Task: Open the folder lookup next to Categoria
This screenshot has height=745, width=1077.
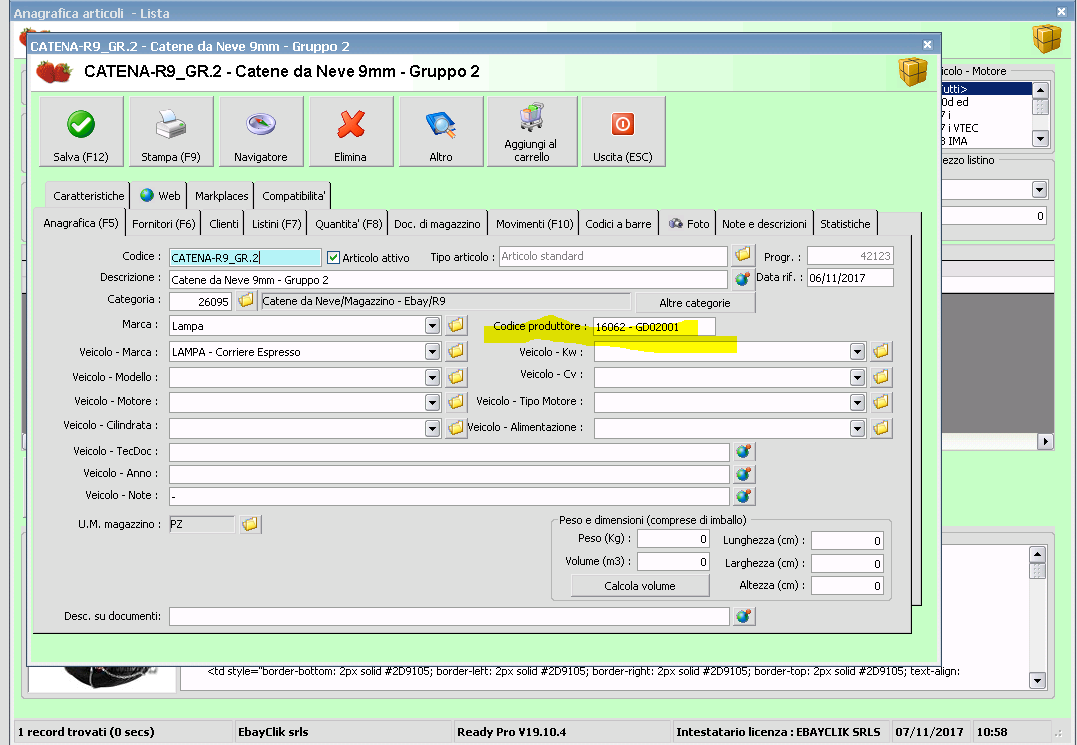Action: pyautogui.click(x=246, y=301)
